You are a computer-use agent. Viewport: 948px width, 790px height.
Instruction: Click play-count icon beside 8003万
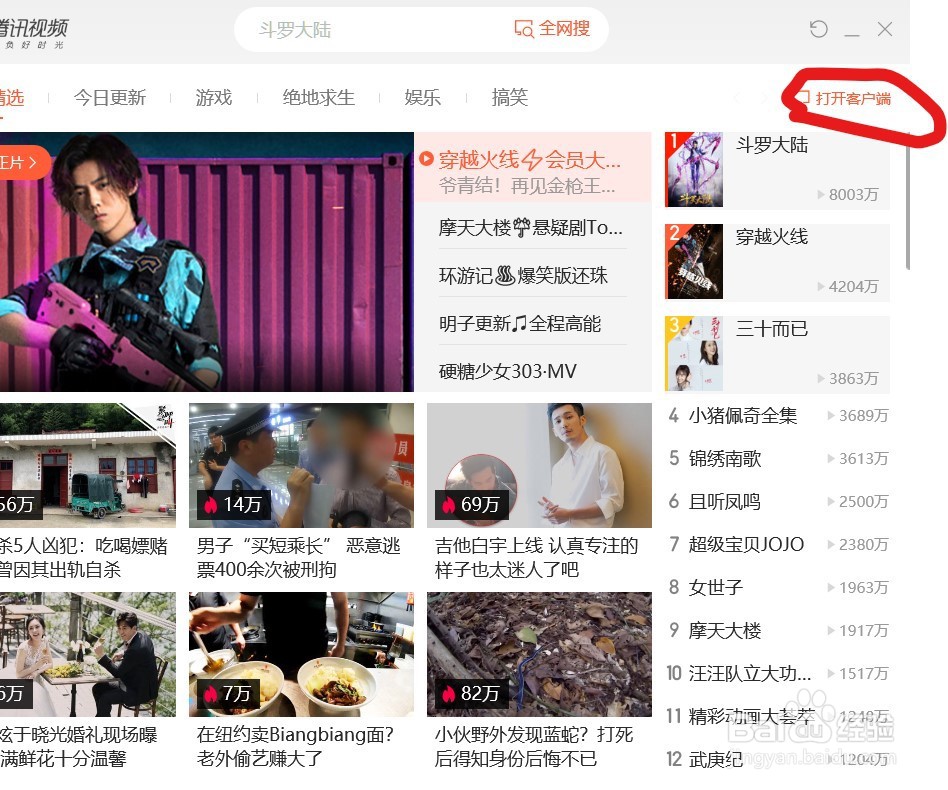coord(821,195)
